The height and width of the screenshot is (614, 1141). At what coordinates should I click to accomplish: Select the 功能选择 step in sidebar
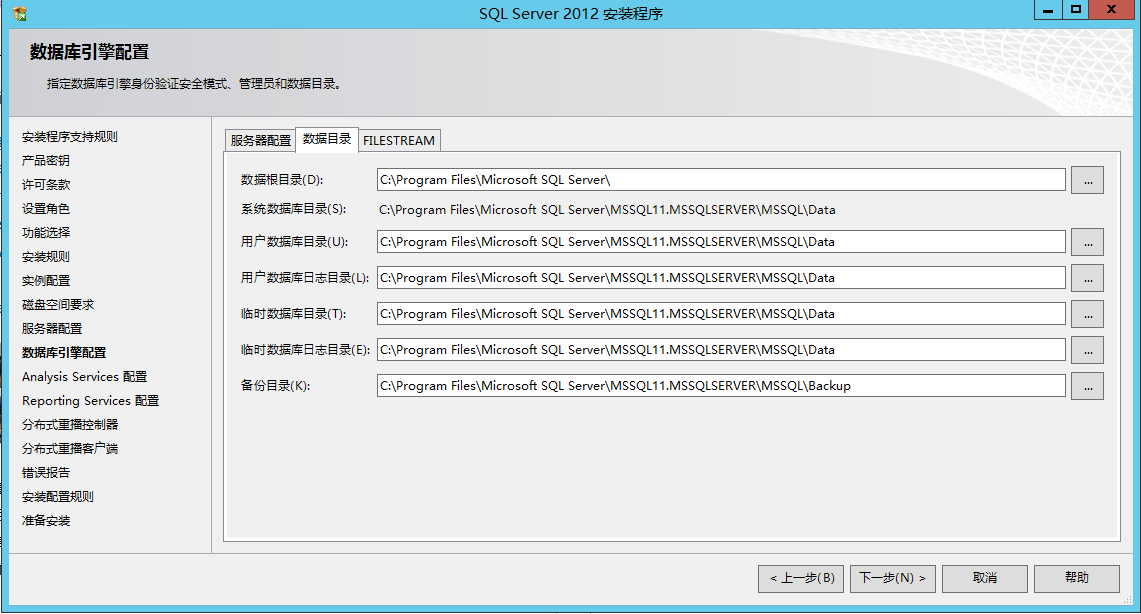[46, 233]
